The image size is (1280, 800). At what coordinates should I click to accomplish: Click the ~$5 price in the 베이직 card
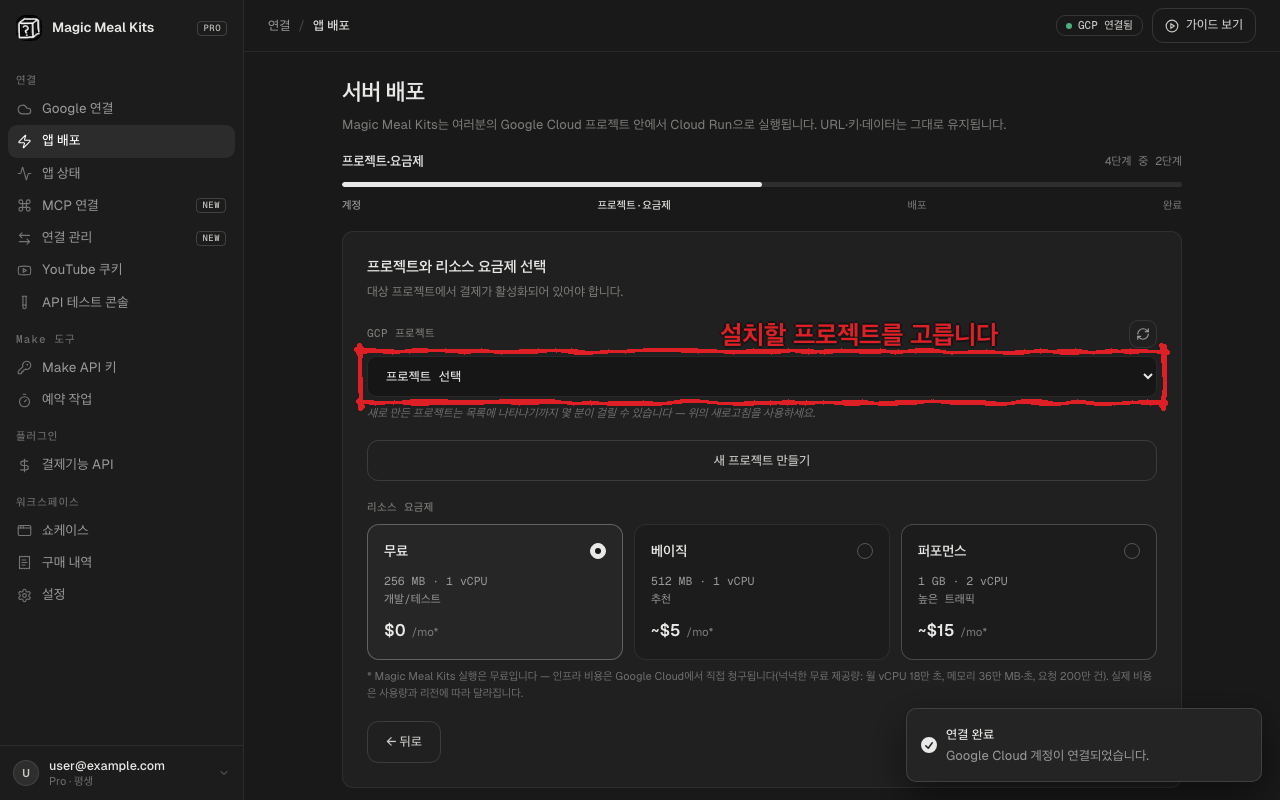pyautogui.click(x=666, y=631)
